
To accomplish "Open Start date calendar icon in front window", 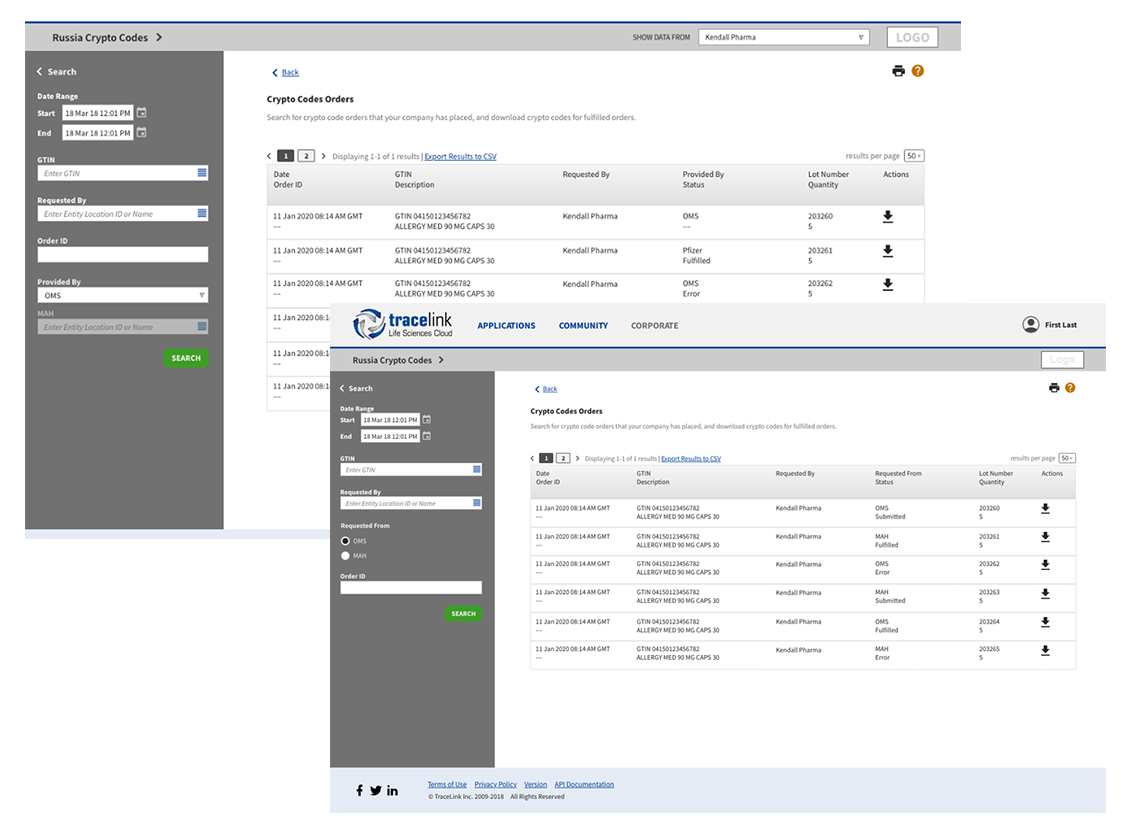I will (427, 419).
